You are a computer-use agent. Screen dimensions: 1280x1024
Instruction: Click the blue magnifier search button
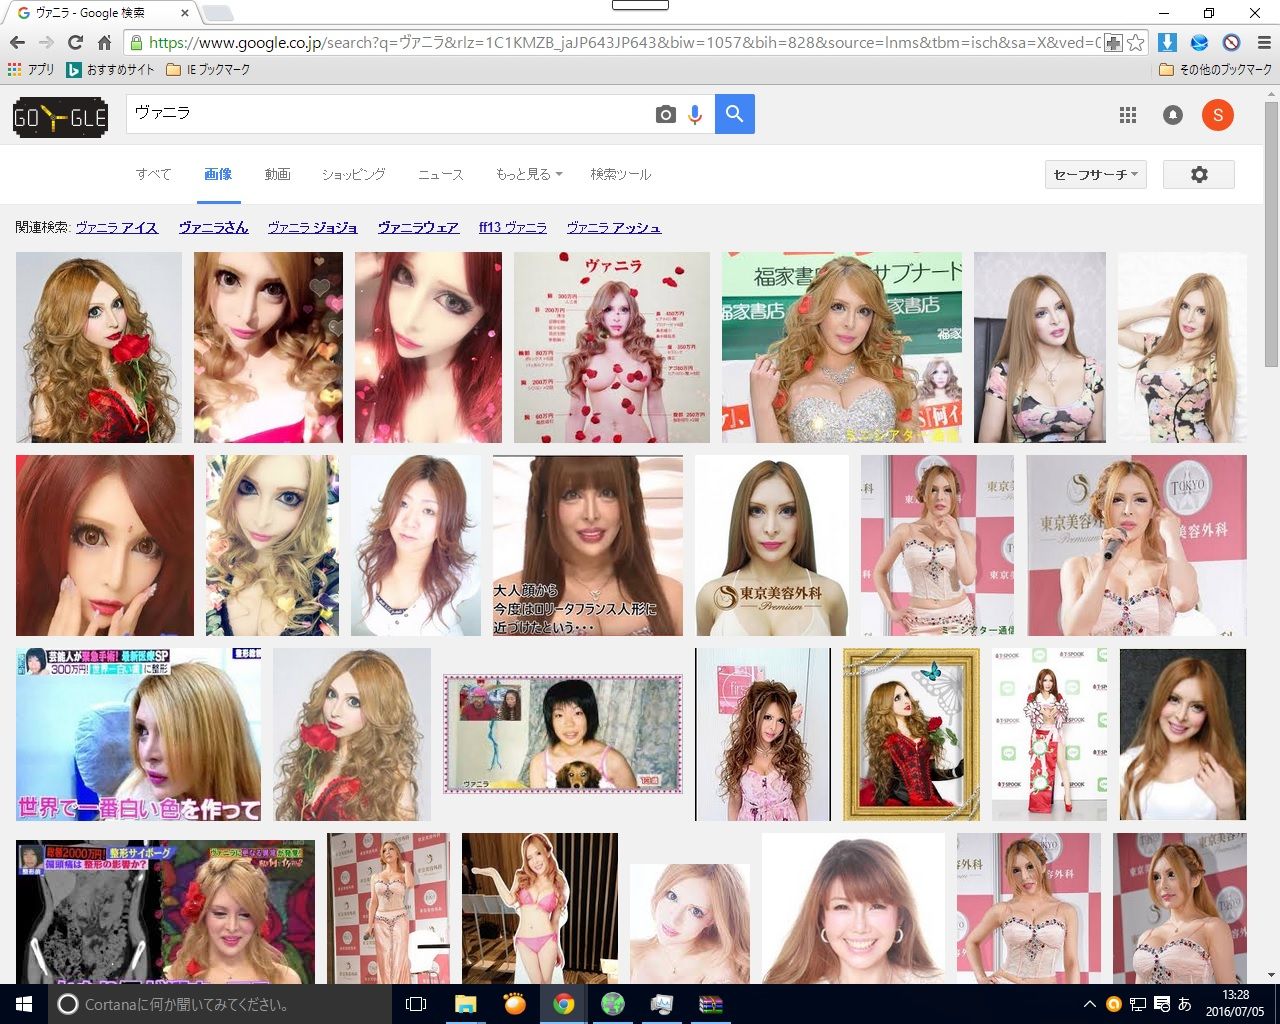point(735,114)
